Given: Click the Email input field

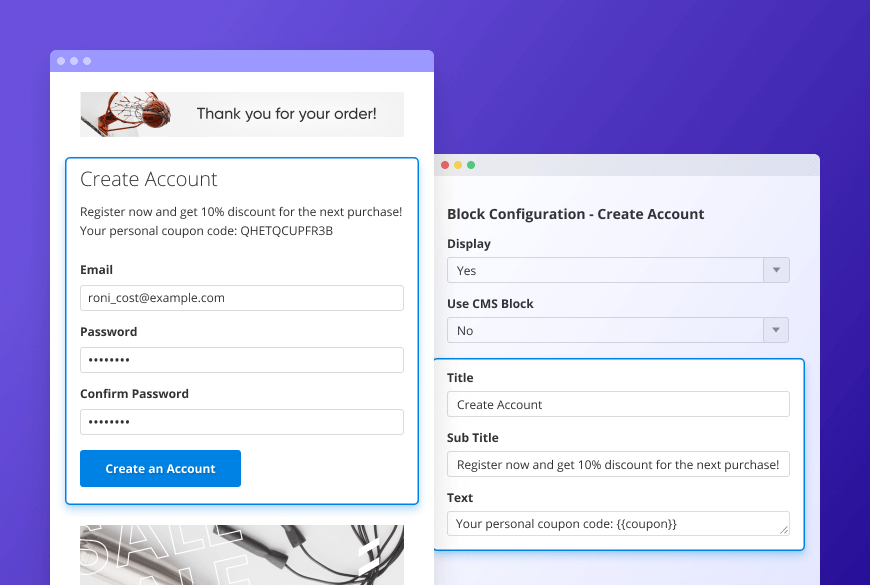Looking at the screenshot, I should (241, 298).
